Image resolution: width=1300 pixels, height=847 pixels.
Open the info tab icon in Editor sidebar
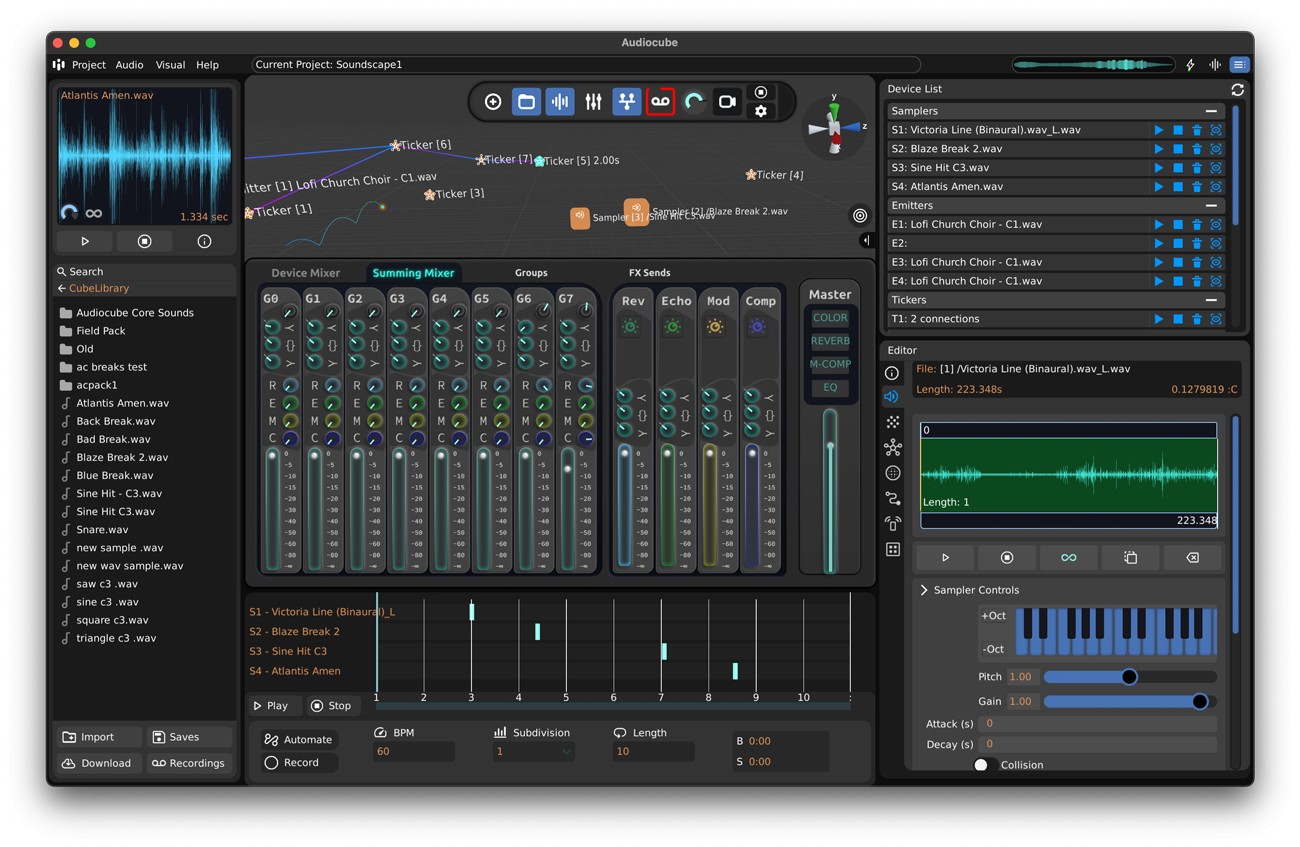pyautogui.click(x=892, y=373)
